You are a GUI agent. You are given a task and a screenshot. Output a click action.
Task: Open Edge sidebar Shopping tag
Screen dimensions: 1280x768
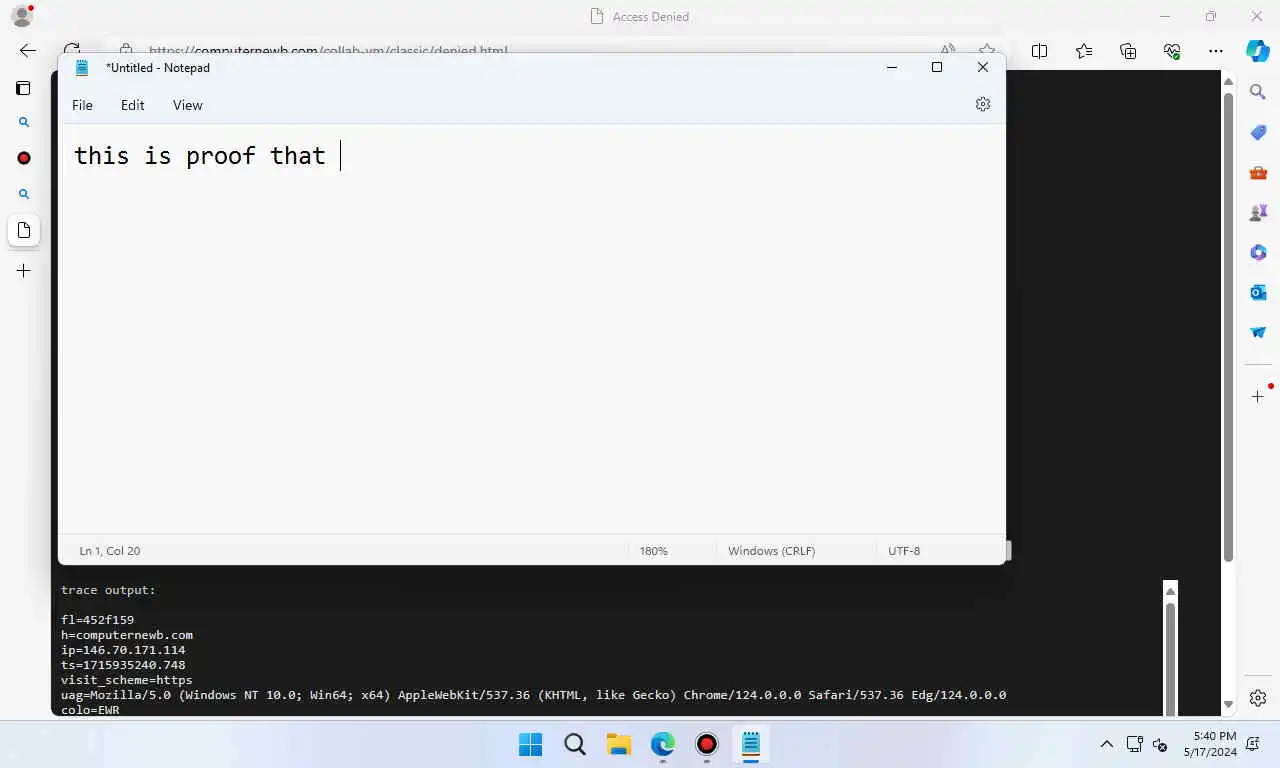click(x=1258, y=132)
